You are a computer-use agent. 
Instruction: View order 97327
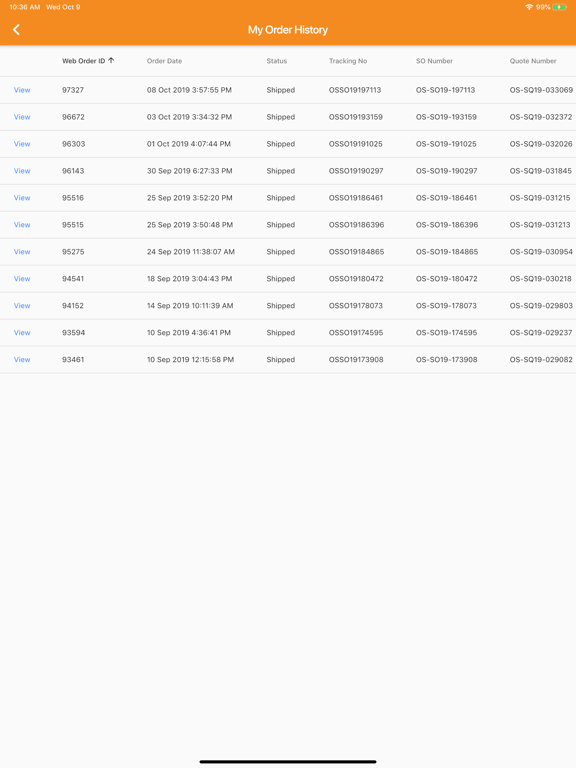coord(22,90)
